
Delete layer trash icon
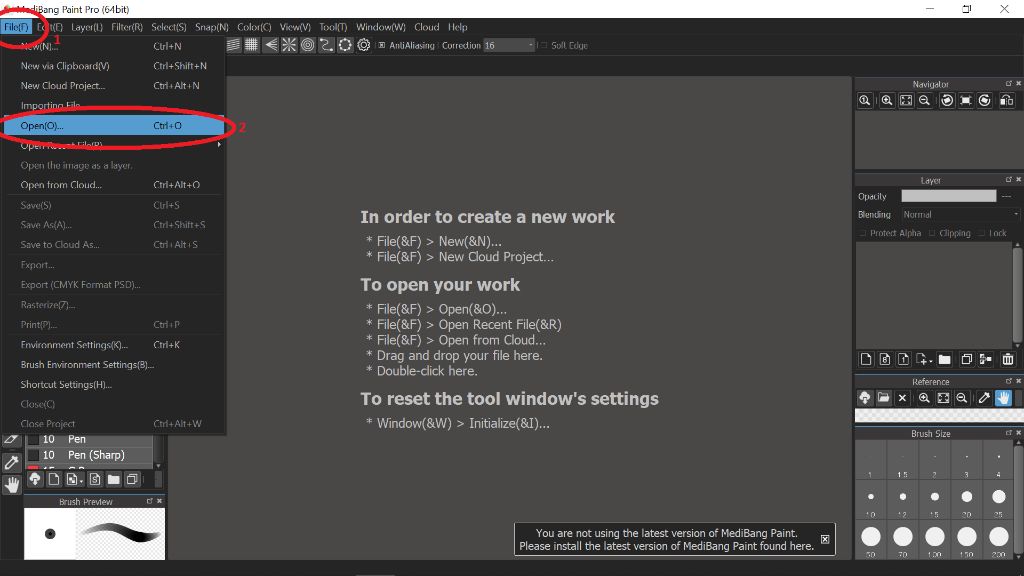point(1008,359)
